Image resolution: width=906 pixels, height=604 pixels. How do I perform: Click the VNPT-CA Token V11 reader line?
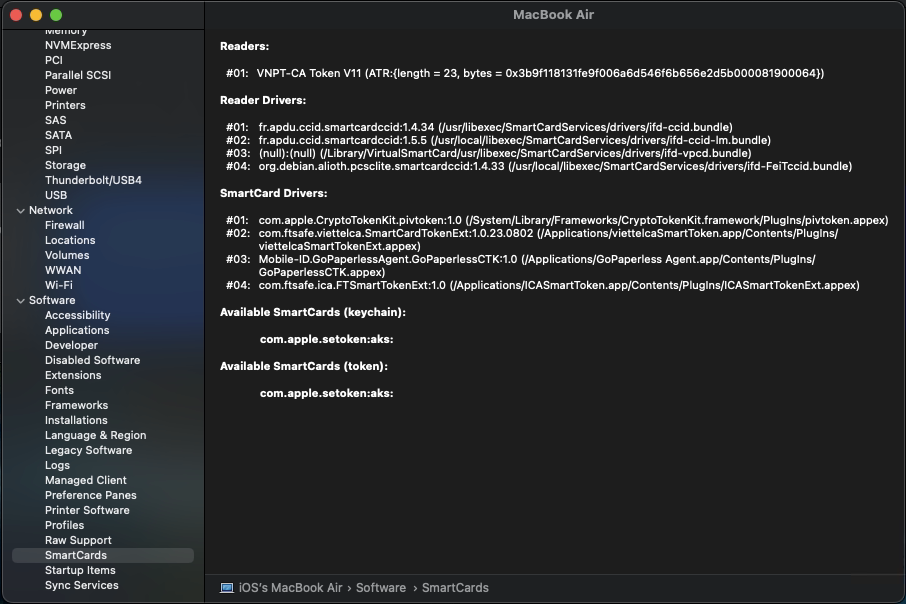click(525, 73)
